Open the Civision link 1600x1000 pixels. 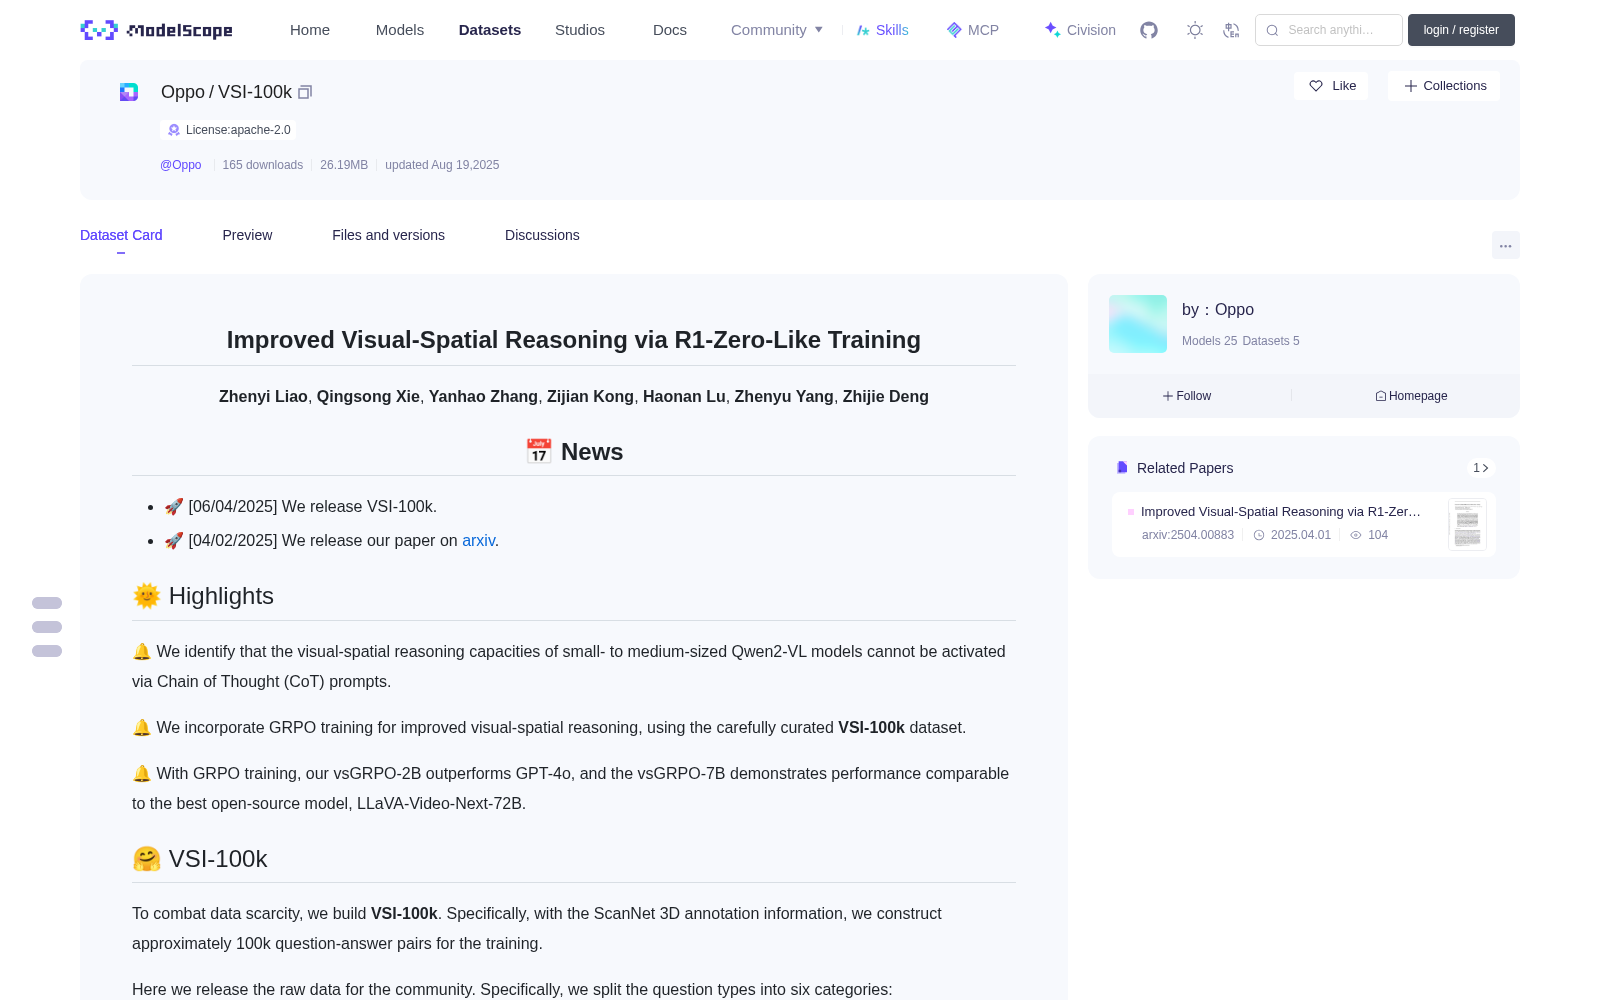click(x=1080, y=30)
